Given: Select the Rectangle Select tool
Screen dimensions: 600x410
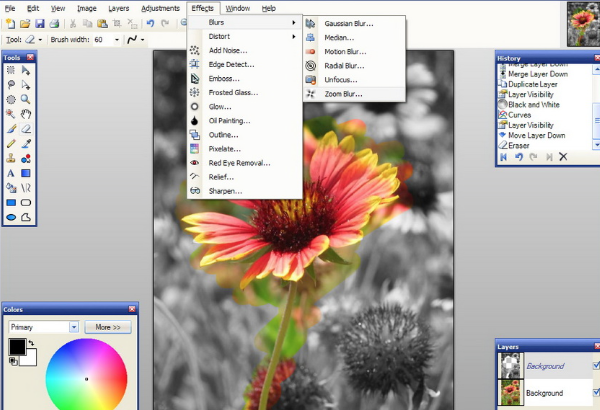Looking at the screenshot, I should 11,70.
